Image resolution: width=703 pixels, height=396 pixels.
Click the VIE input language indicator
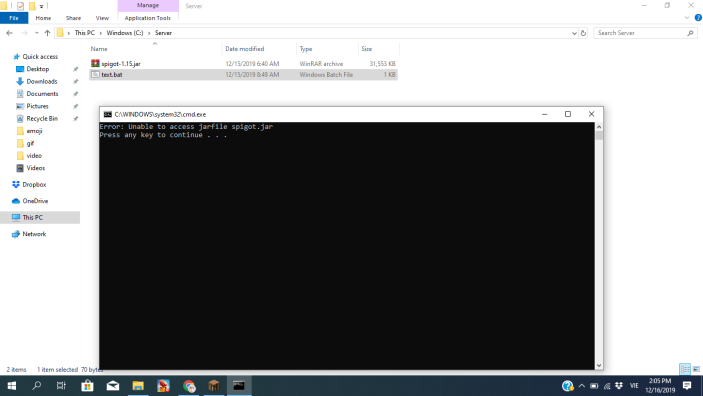coord(634,386)
